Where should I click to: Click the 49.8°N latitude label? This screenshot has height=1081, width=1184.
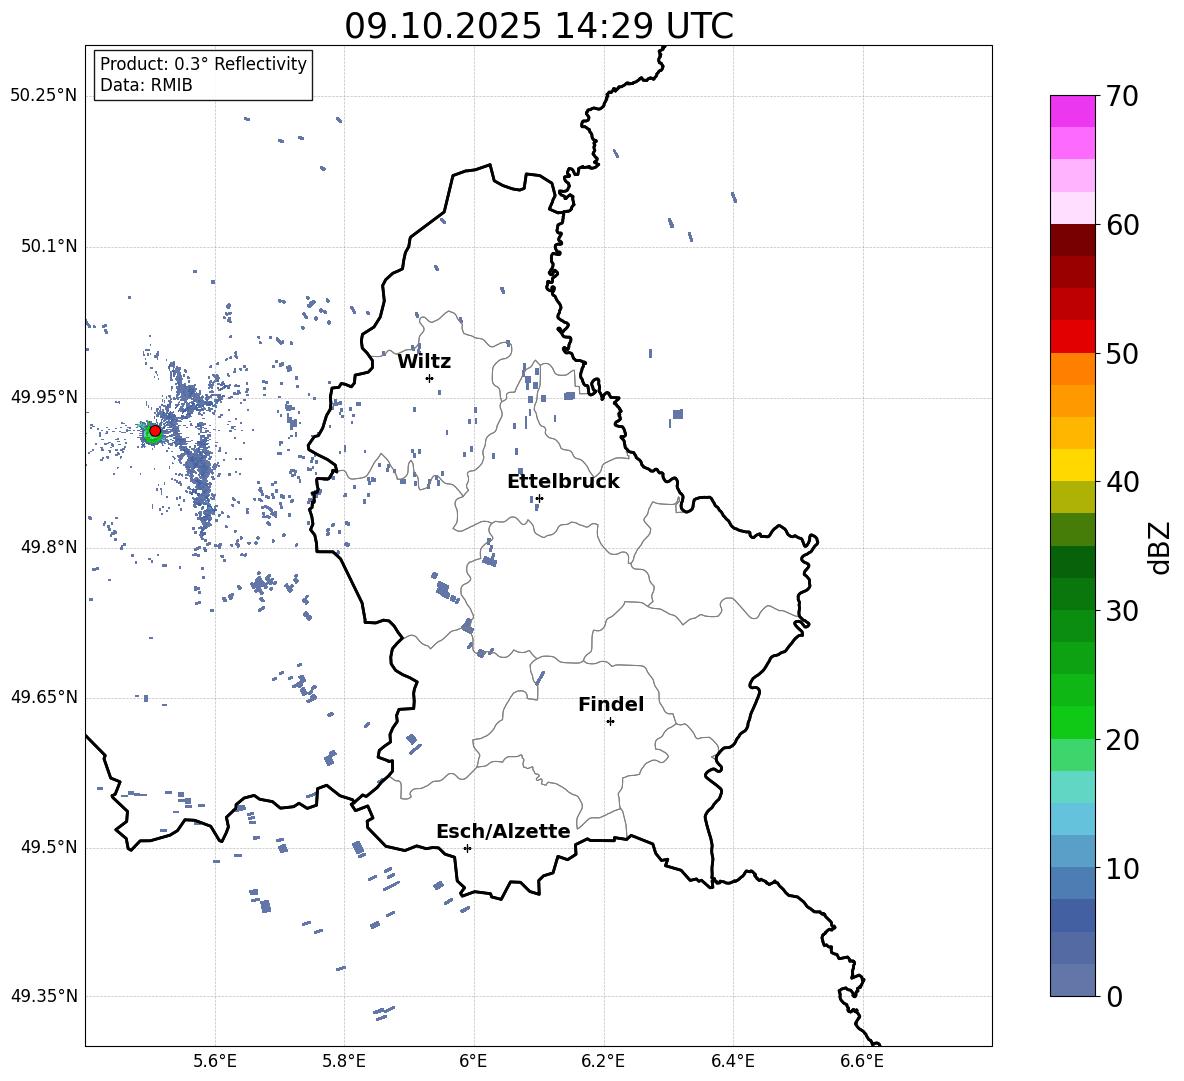[x=49, y=547]
